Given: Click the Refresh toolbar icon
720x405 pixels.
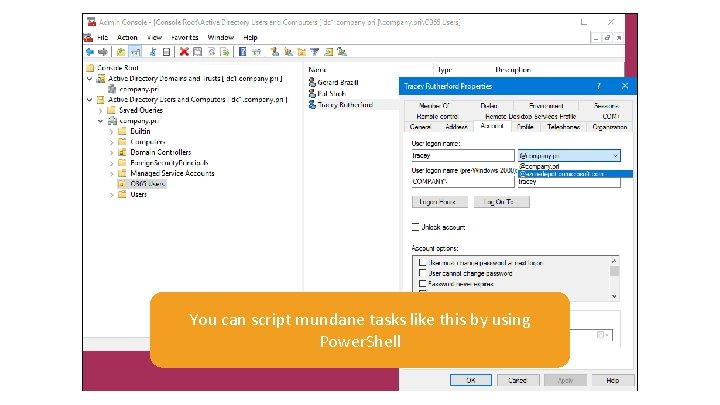Looking at the screenshot, I should point(212,52).
